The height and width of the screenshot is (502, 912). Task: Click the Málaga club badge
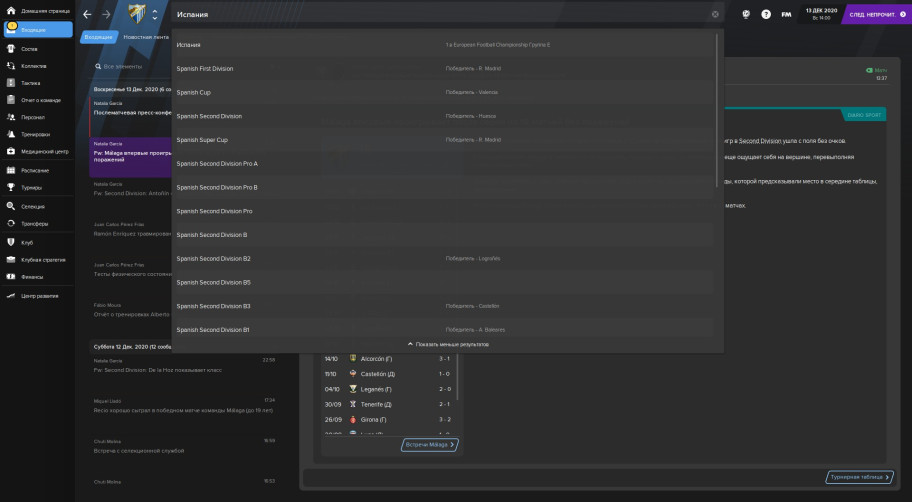(136, 14)
